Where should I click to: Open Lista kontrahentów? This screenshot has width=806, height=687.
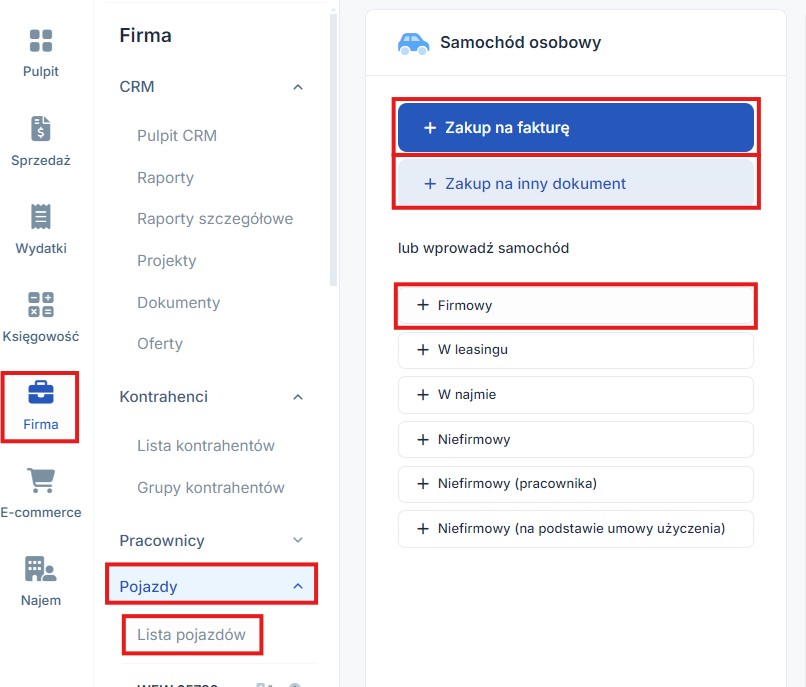(x=205, y=446)
